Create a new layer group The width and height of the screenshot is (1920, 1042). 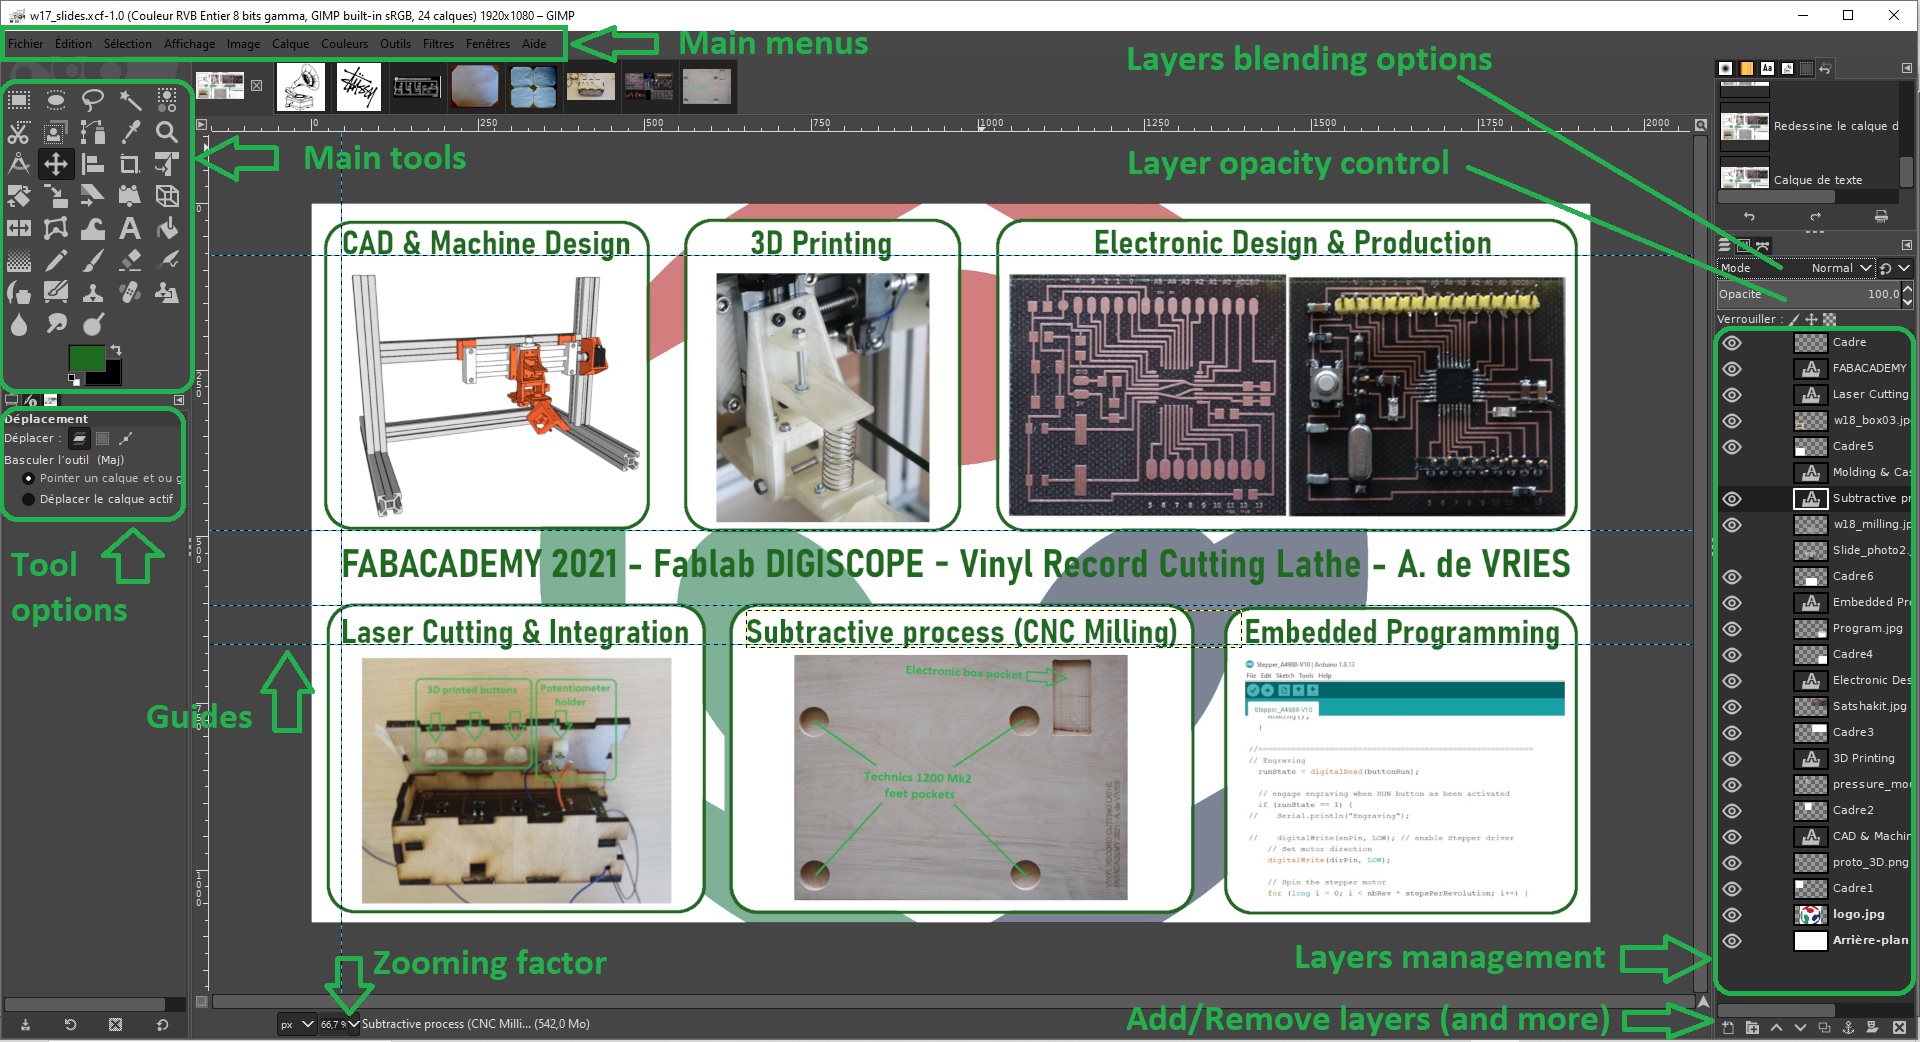pos(1752,1027)
